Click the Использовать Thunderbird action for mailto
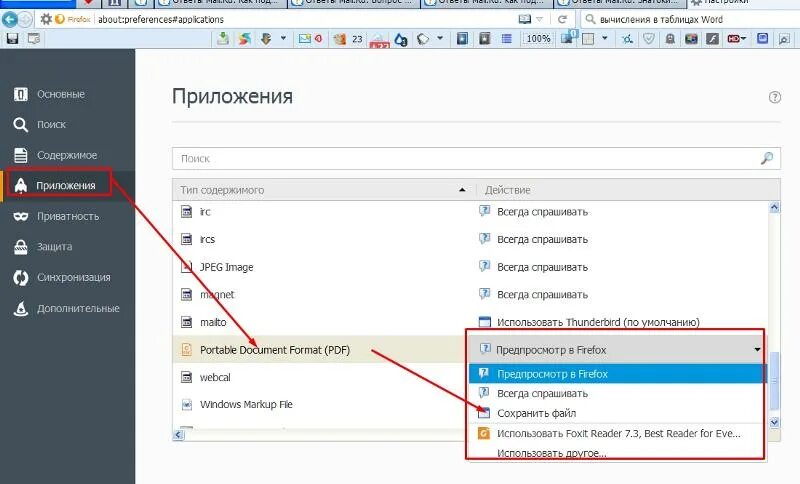Image resolution: width=800 pixels, height=484 pixels. (x=589, y=322)
